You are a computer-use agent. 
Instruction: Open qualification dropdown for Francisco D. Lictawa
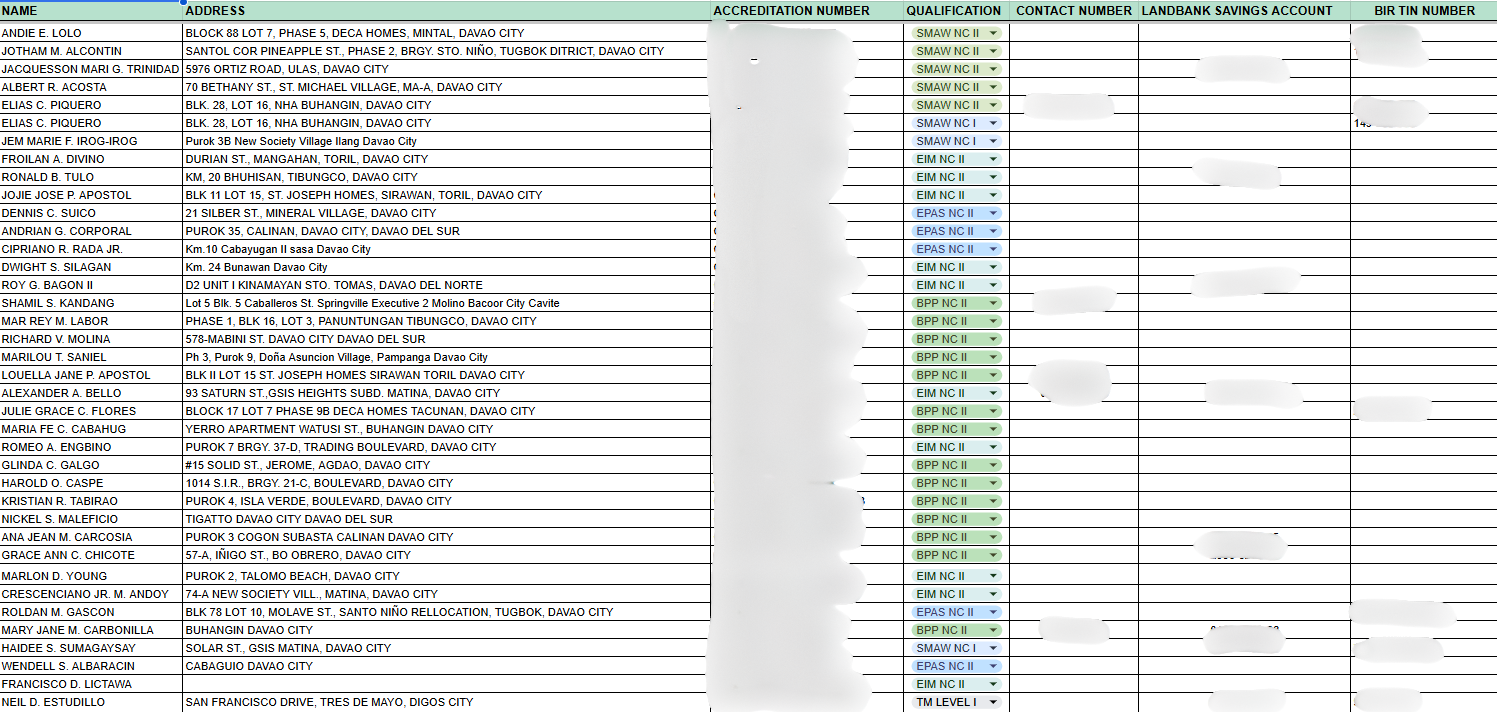993,684
